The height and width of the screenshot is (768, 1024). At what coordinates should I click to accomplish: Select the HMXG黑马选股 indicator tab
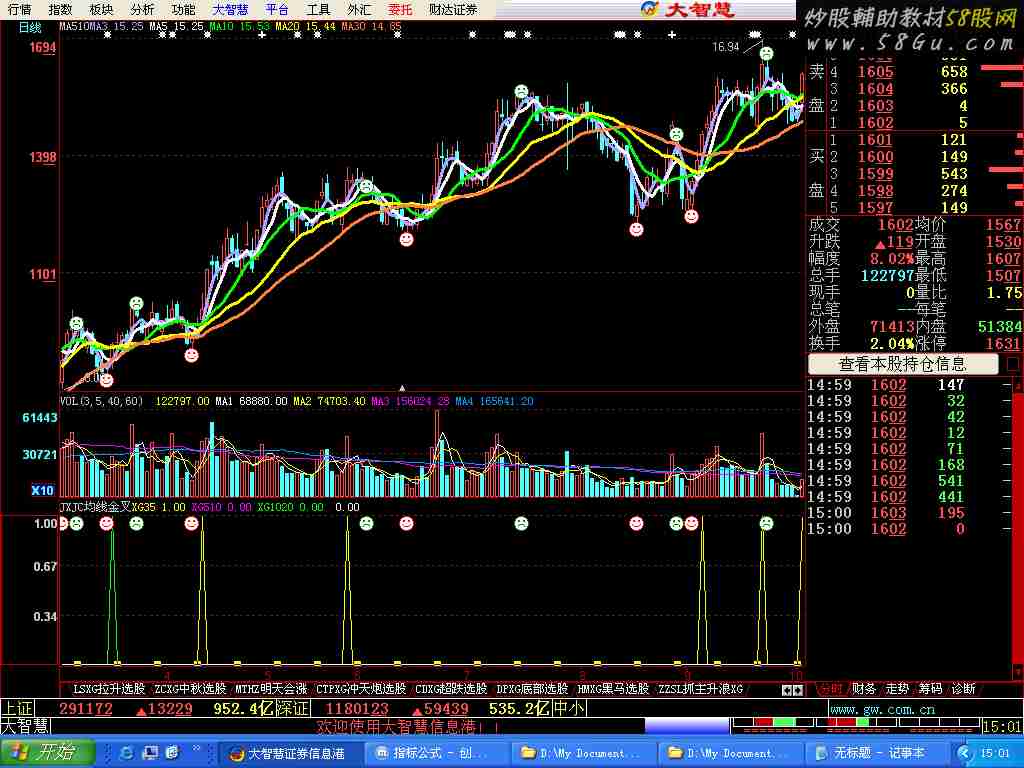tap(613, 689)
